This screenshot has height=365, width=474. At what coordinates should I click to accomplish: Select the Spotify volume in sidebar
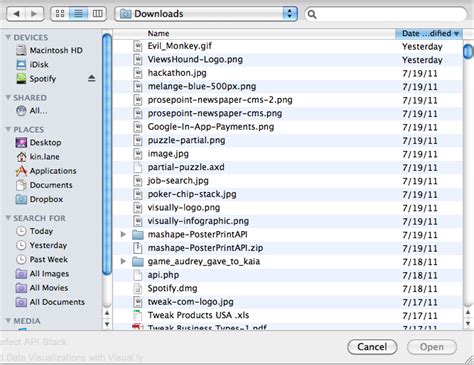click(x=36, y=79)
